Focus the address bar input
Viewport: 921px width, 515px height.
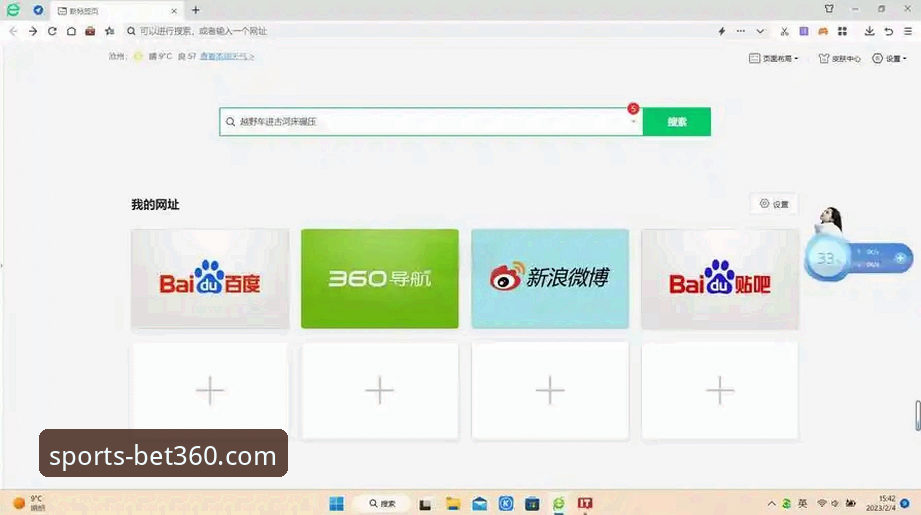(411, 31)
